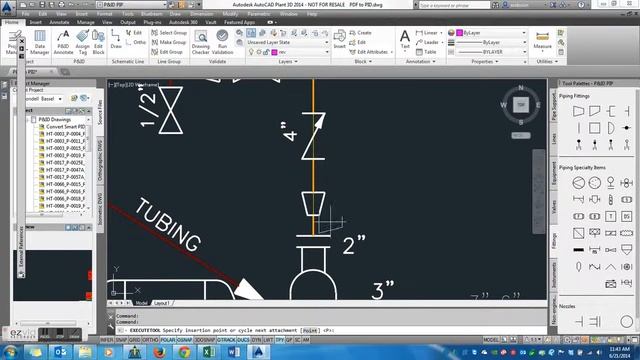The image size is (640, 360).
Task: Click Edit Attributes in Block panel
Action: (x=371, y=52)
